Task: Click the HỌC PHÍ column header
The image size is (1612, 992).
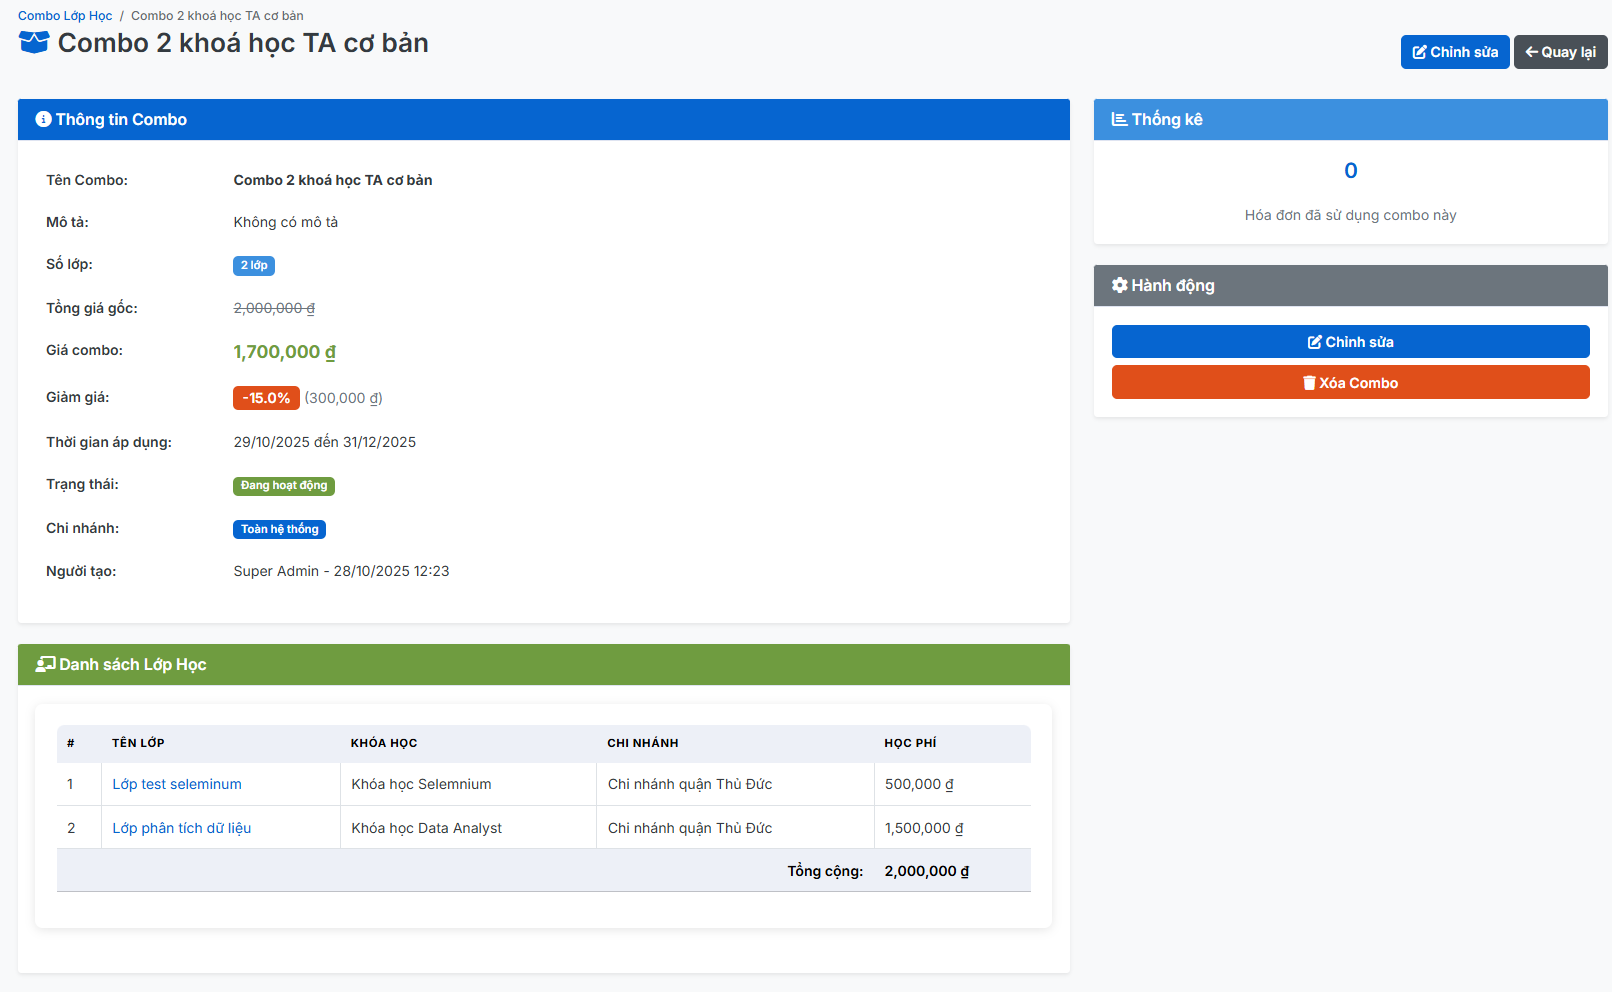Action: tap(910, 743)
